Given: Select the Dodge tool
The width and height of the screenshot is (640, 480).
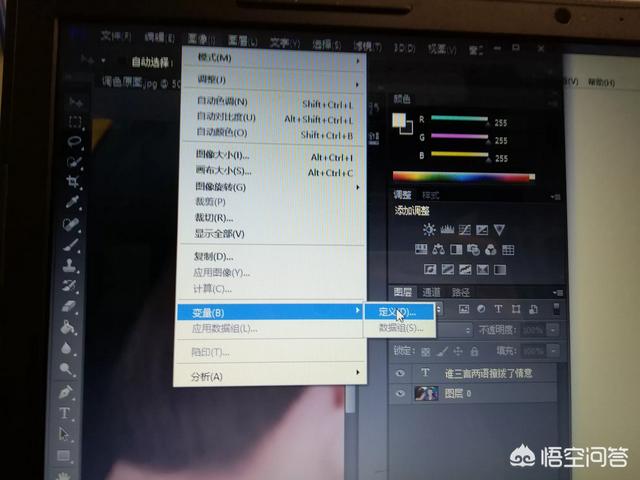Looking at the screenshot, I should (66, 369).
